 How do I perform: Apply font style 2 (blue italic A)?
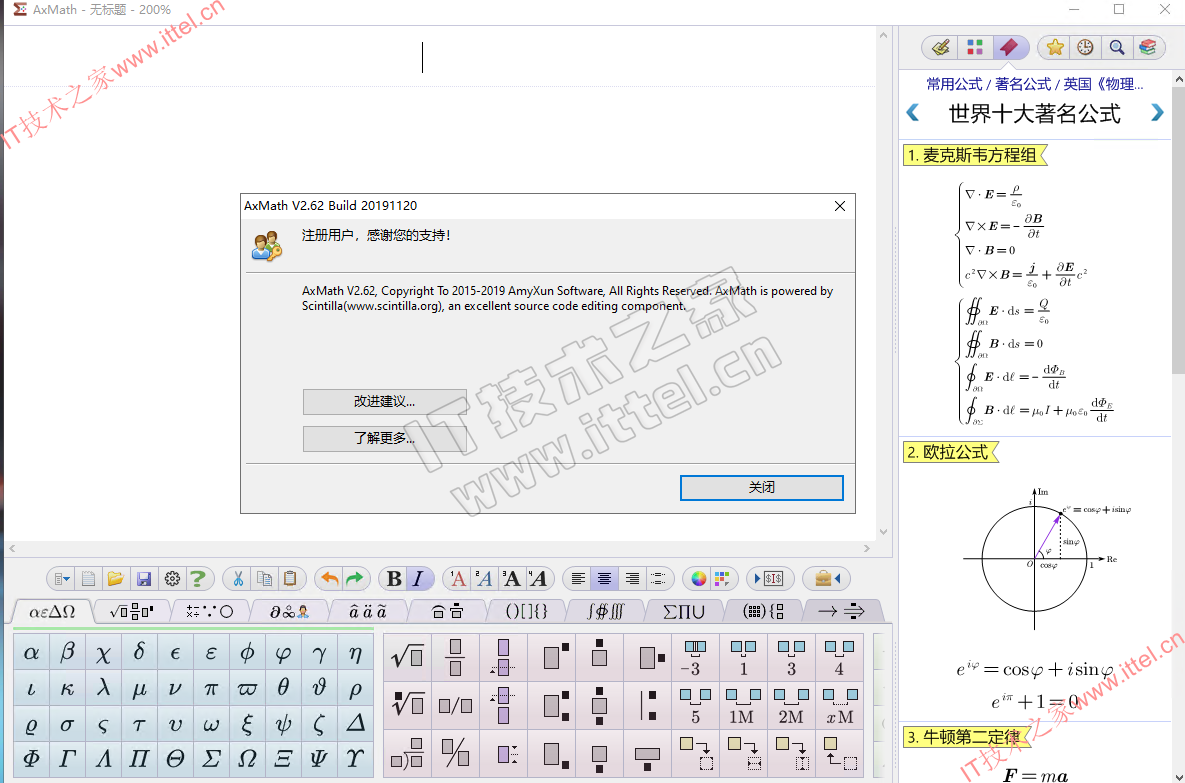pyautogui.click(x=484, y=579)
